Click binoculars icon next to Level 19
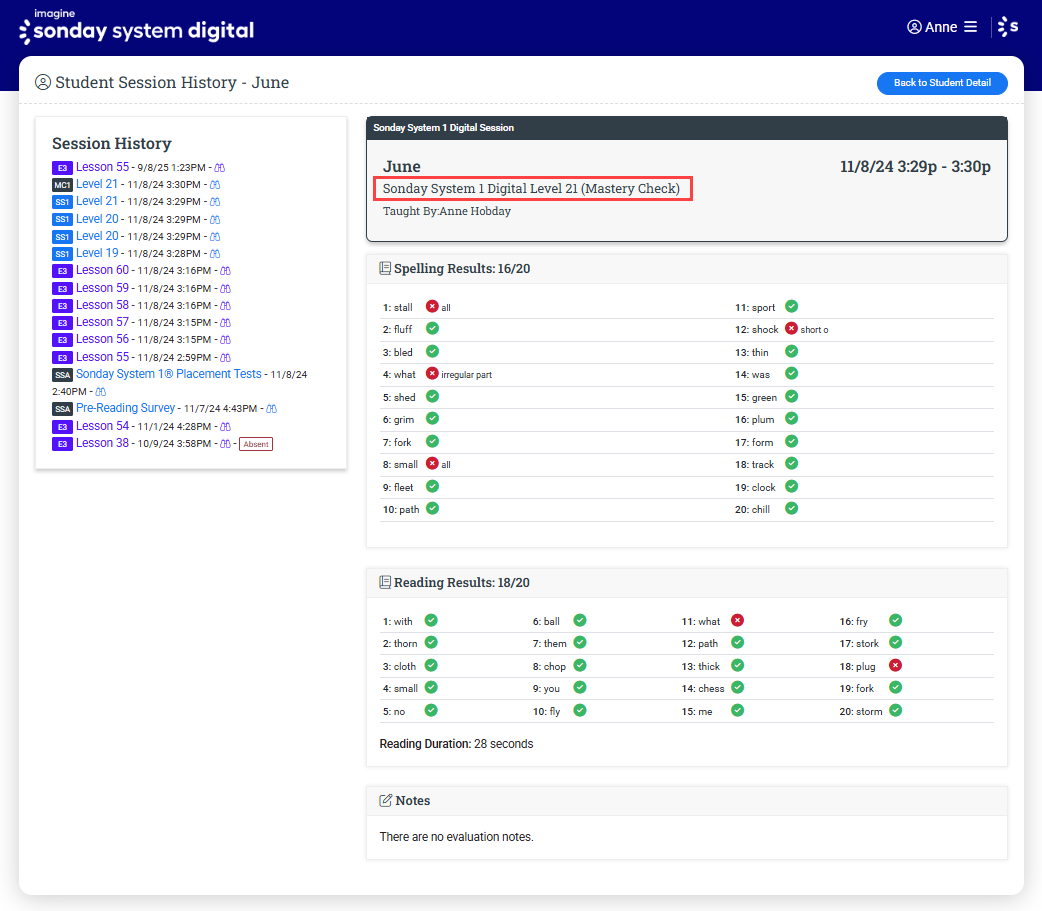Viewport: 1042px width, 911px height. pyautogui.click(x=214, y=254)
